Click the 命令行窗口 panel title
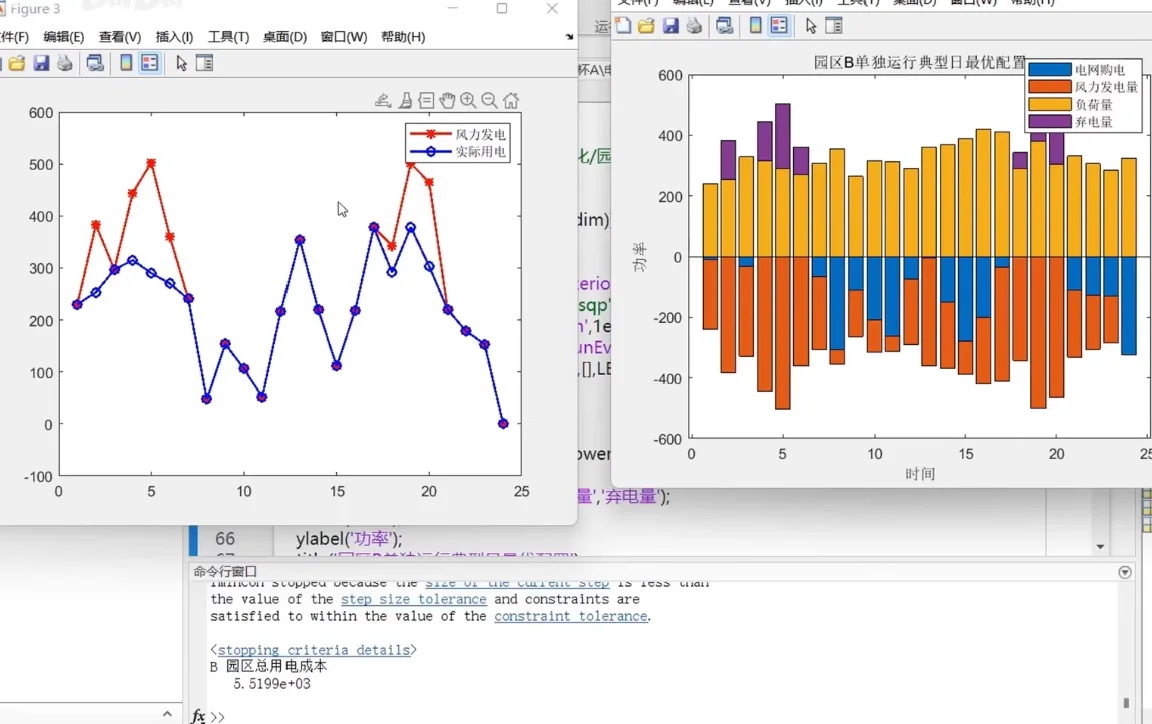The width and height of the screenshot is (1152, 724). [x=225, y=571]
